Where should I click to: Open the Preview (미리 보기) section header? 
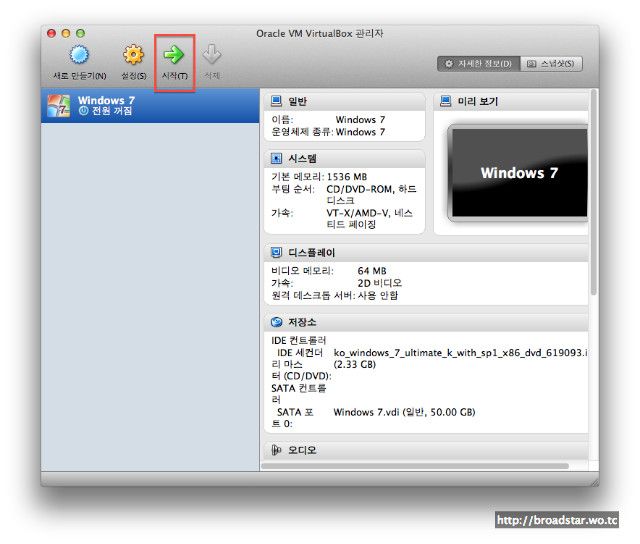(x=511, y=101)
